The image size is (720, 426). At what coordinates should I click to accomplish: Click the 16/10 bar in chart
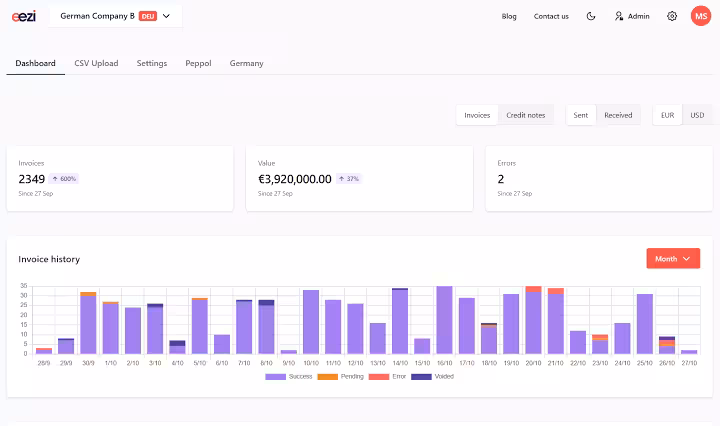[444, 320]
